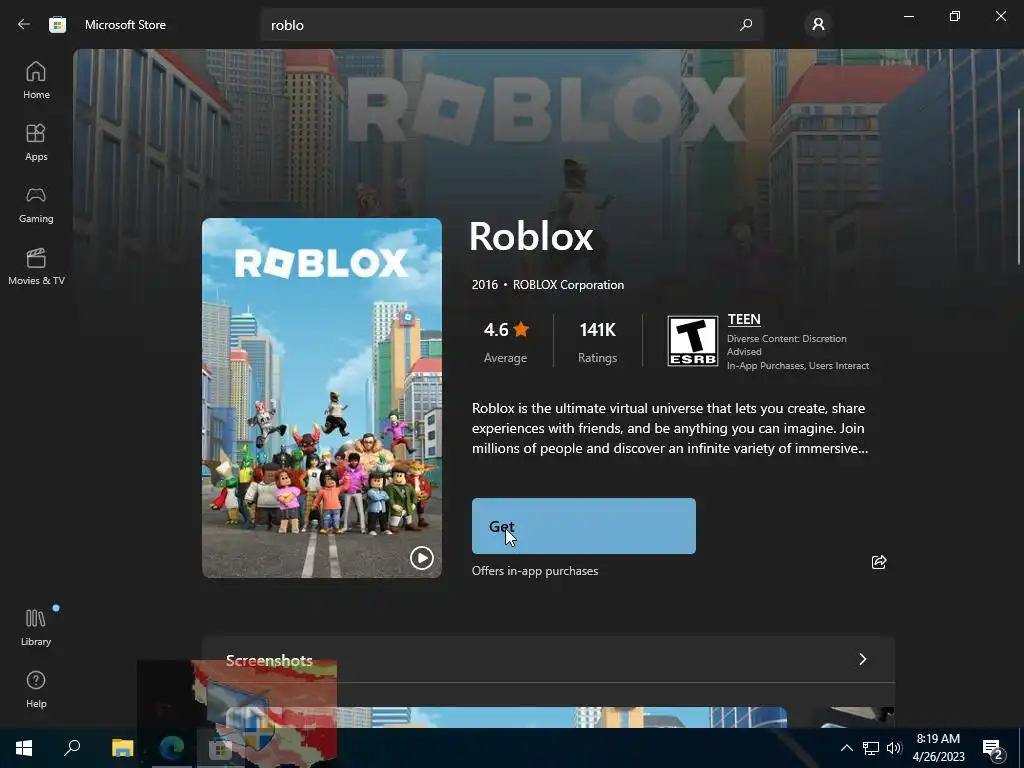Open the notification center icon
Viewport: 1024px width, 768px height.
pos(993,748)
